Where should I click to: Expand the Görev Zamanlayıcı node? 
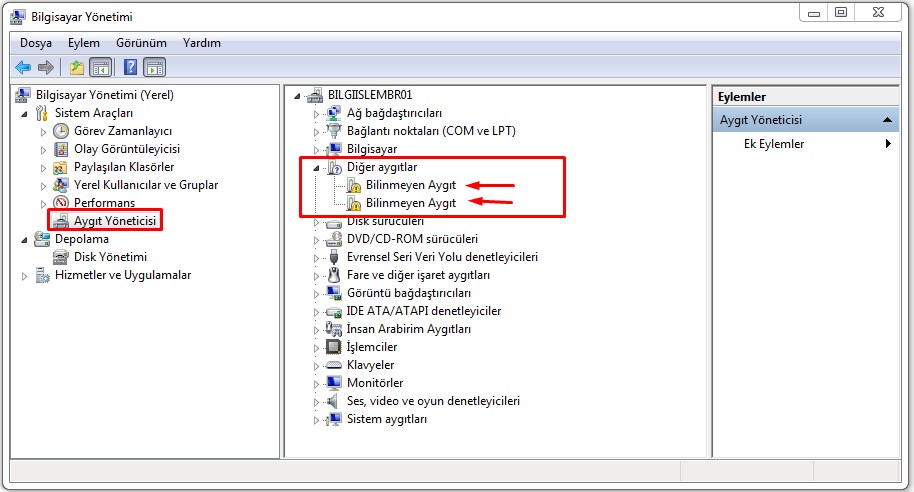(x=43, y=131)
